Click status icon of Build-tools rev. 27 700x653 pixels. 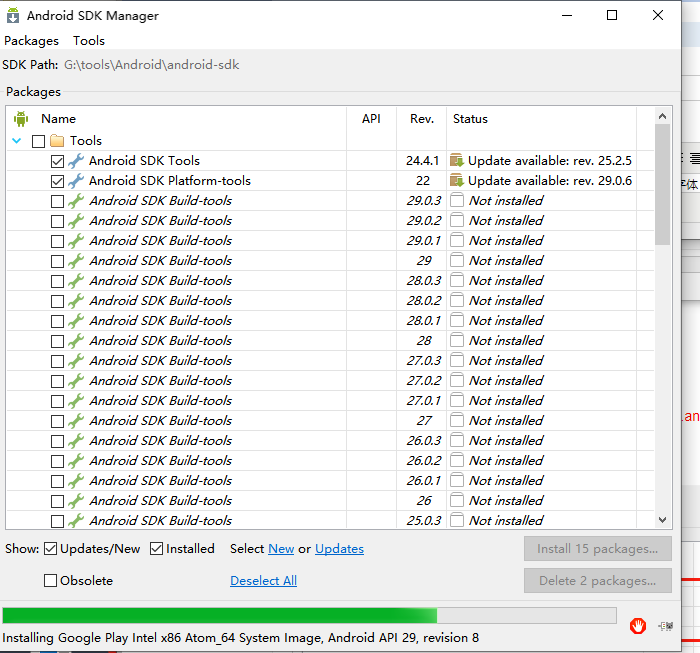457,420
